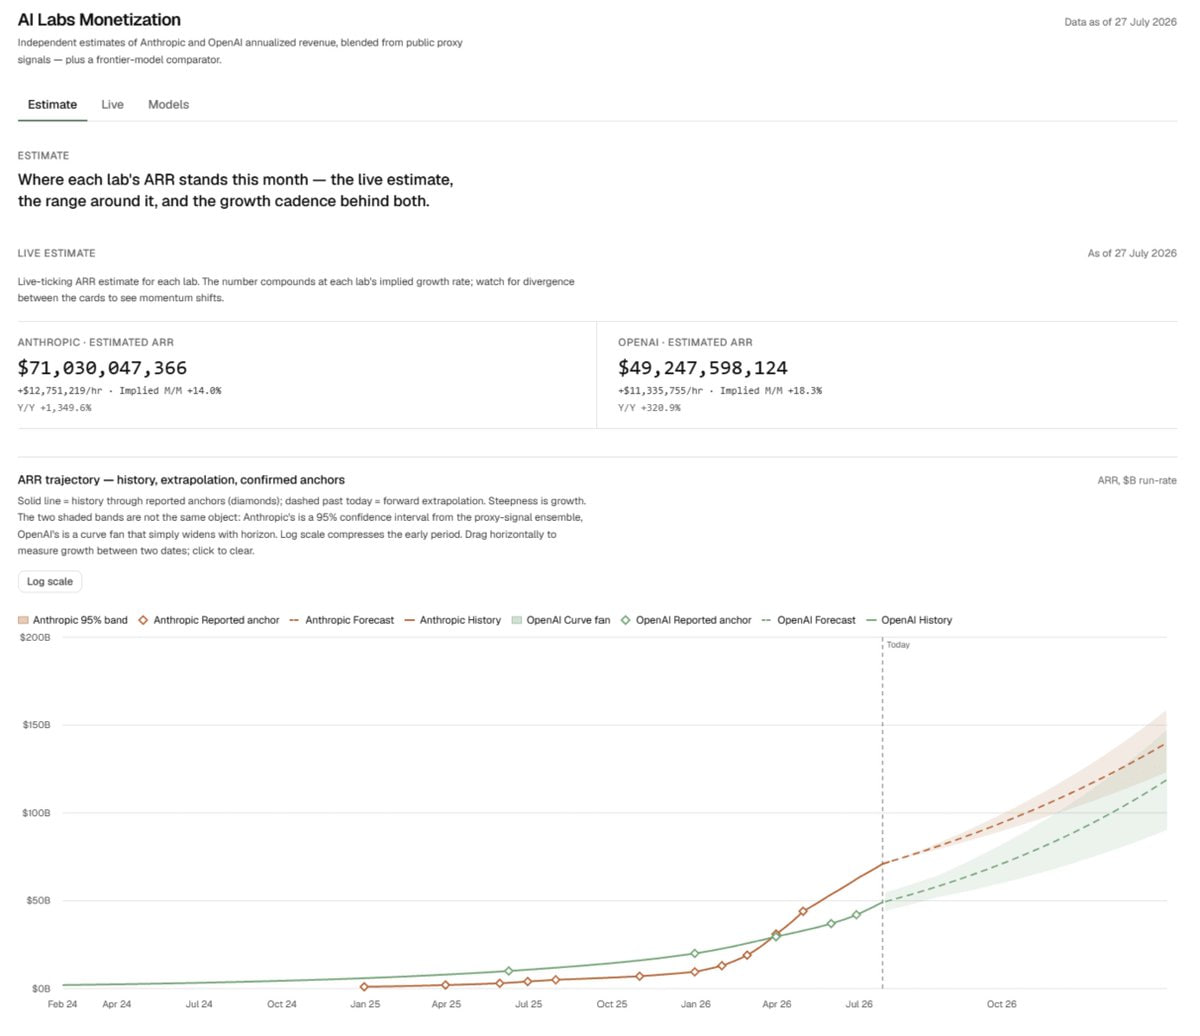
Task: Click the $150B y-axis label
Action: 37,724
